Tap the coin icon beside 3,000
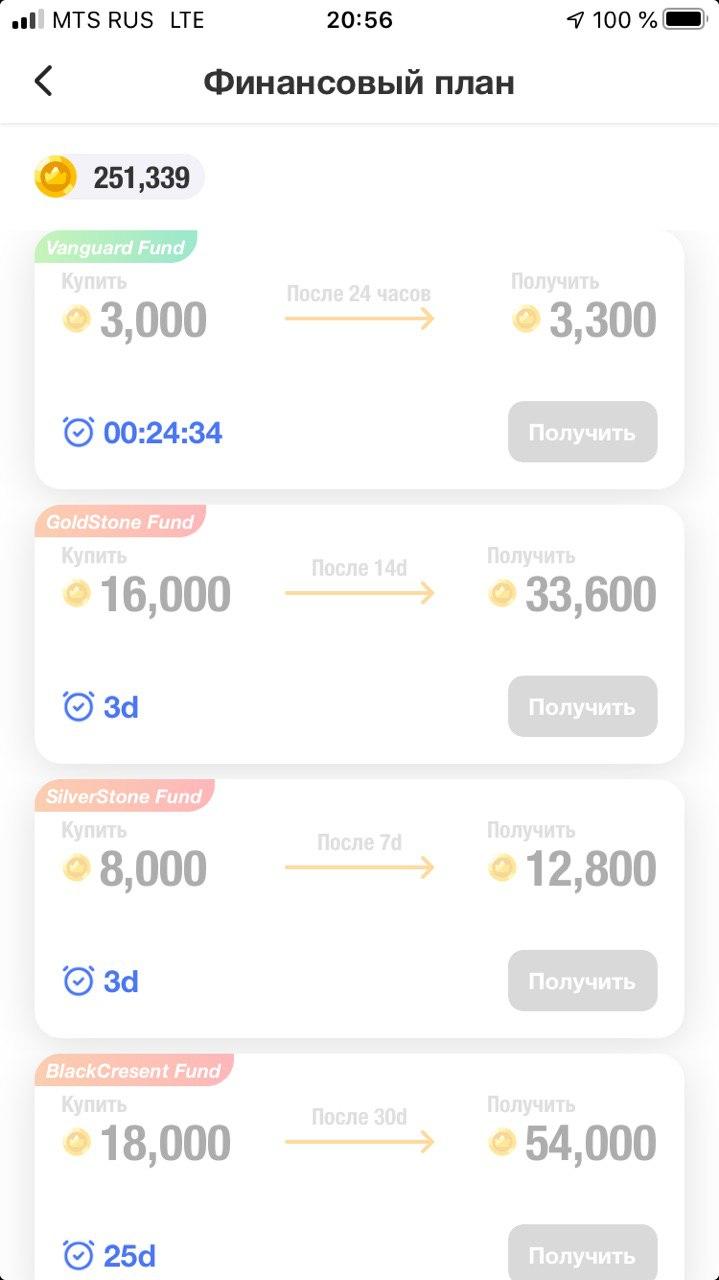719x1280 pixels. pyautogui.click(x=77, y=320)
